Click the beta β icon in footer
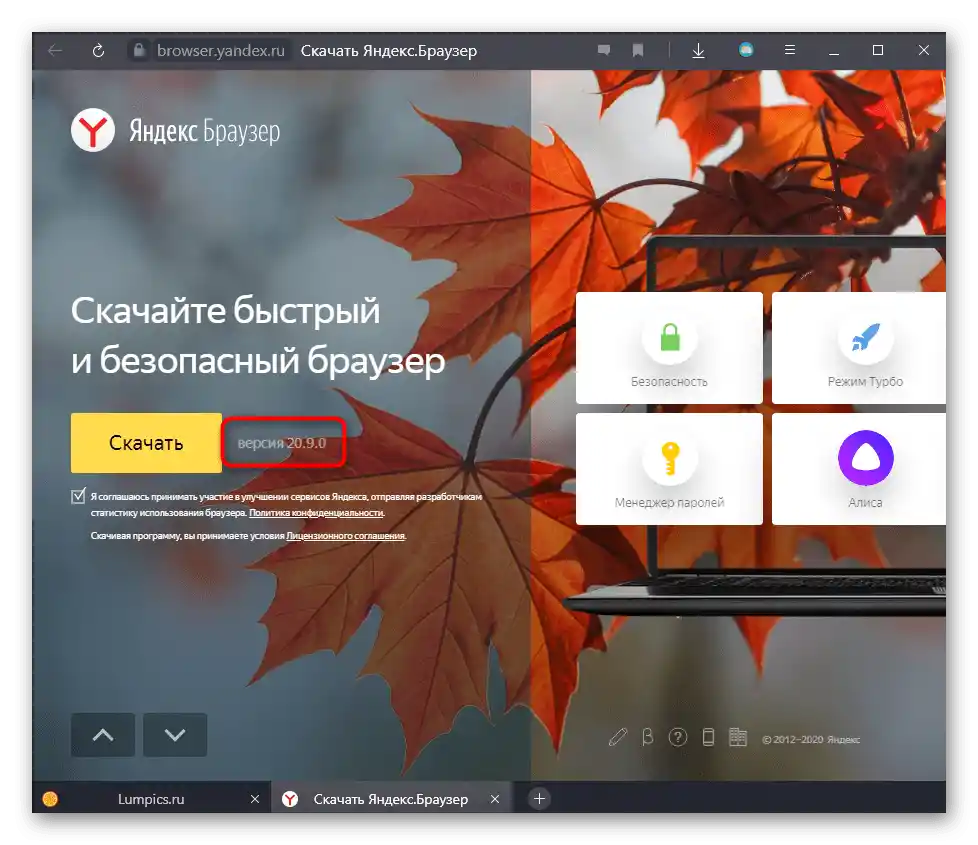 coord(647,738)
